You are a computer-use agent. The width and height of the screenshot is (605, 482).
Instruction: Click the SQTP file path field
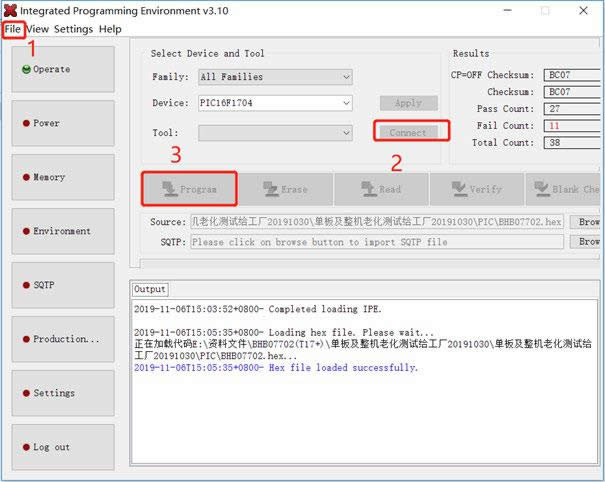(376, 242)
